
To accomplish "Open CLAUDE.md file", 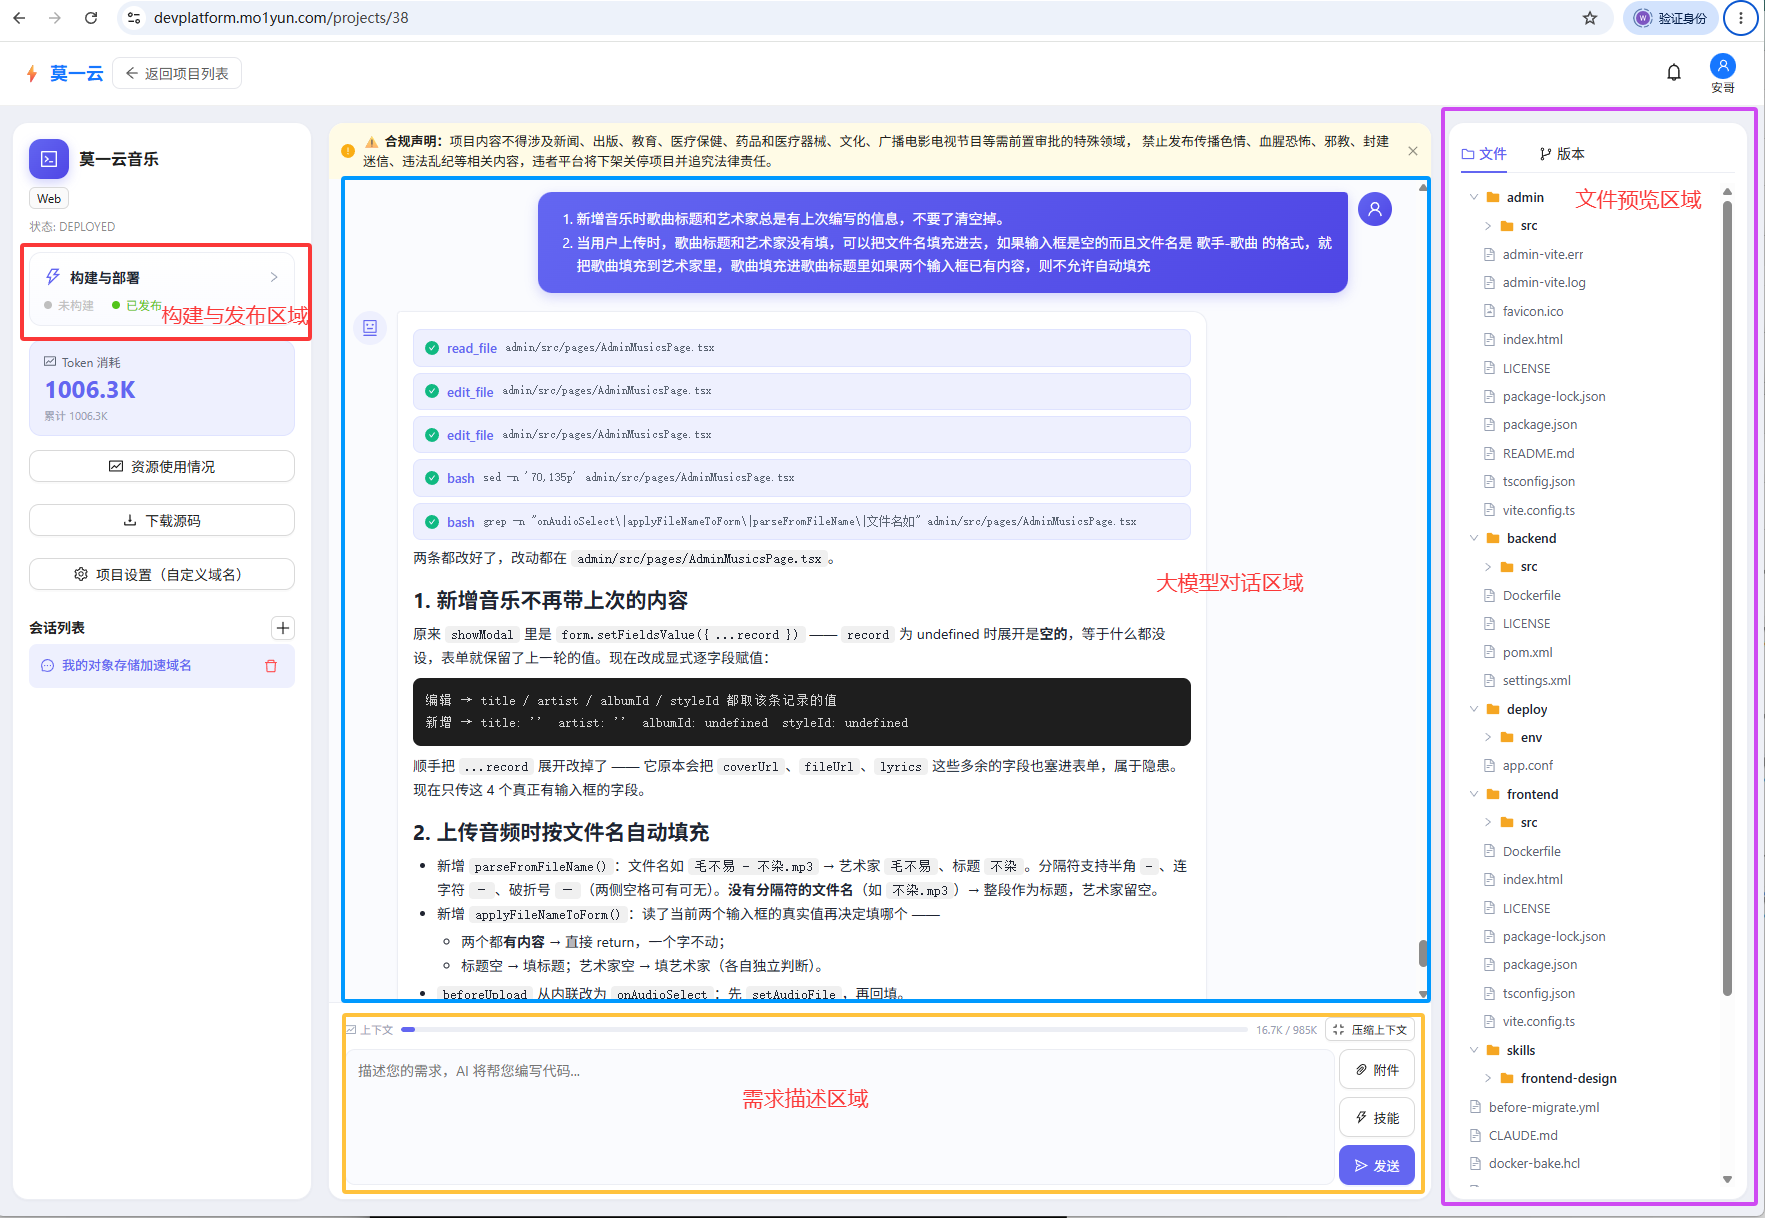I will [1523, 1135].
